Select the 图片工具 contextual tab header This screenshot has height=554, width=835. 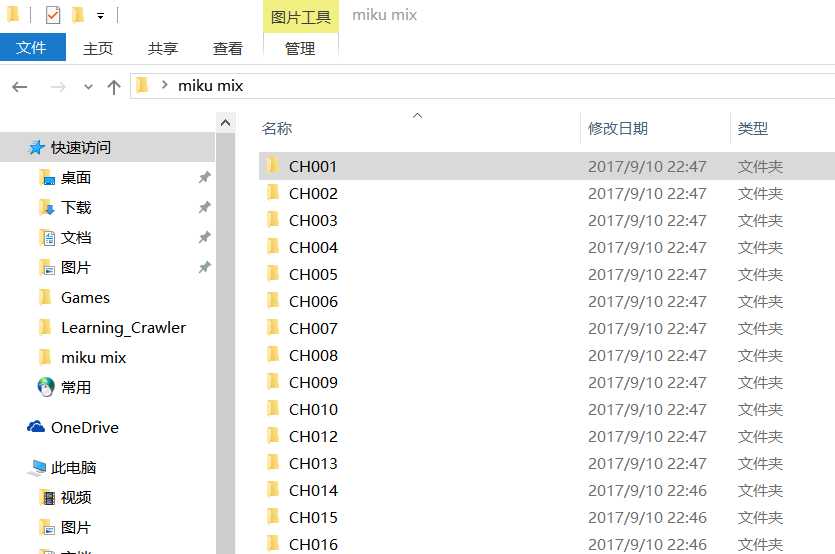(301, 17)
